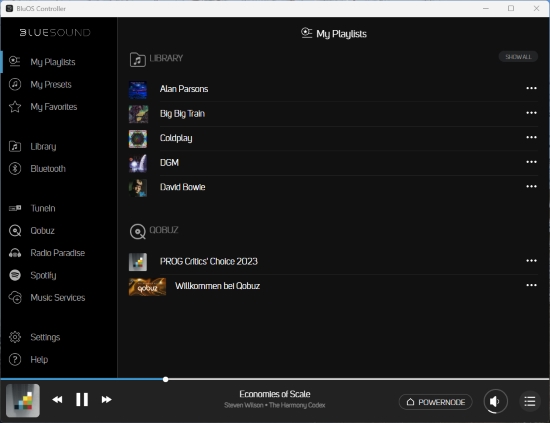Open TuneIn service
The height and width of the screenshot is (423, 550).
(43, 208)
